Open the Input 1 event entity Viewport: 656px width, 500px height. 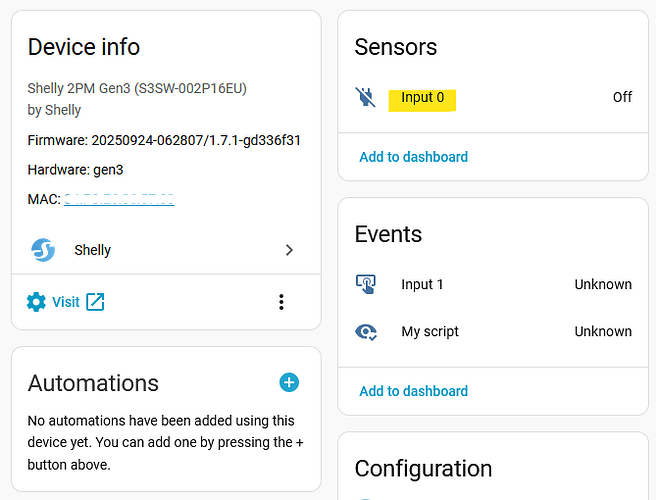point(422,284)
